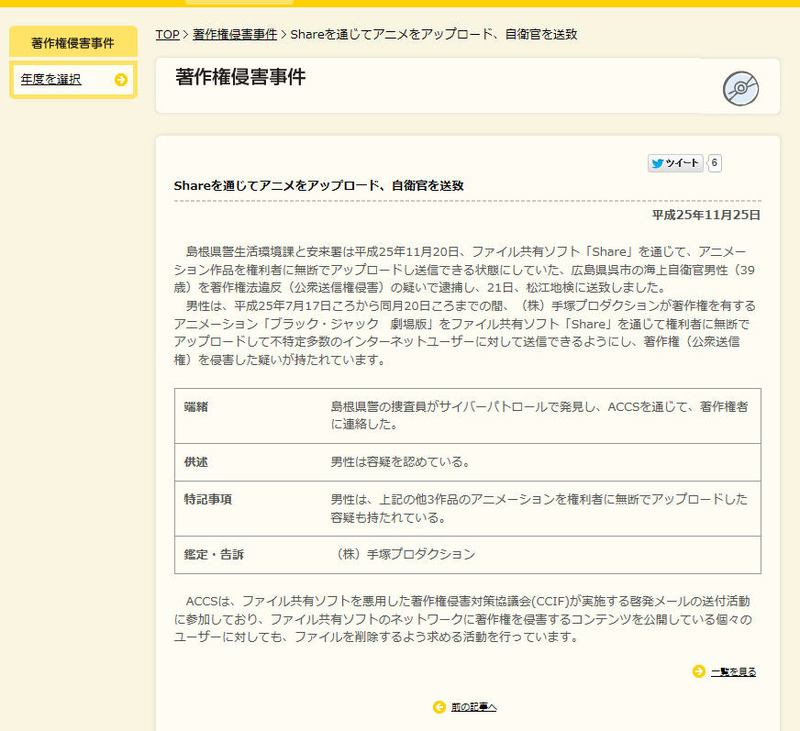800x731 pixels.
Task: Click the article date 平成25年11月25日
Action: pyautogui.click(x=706, y=215)
